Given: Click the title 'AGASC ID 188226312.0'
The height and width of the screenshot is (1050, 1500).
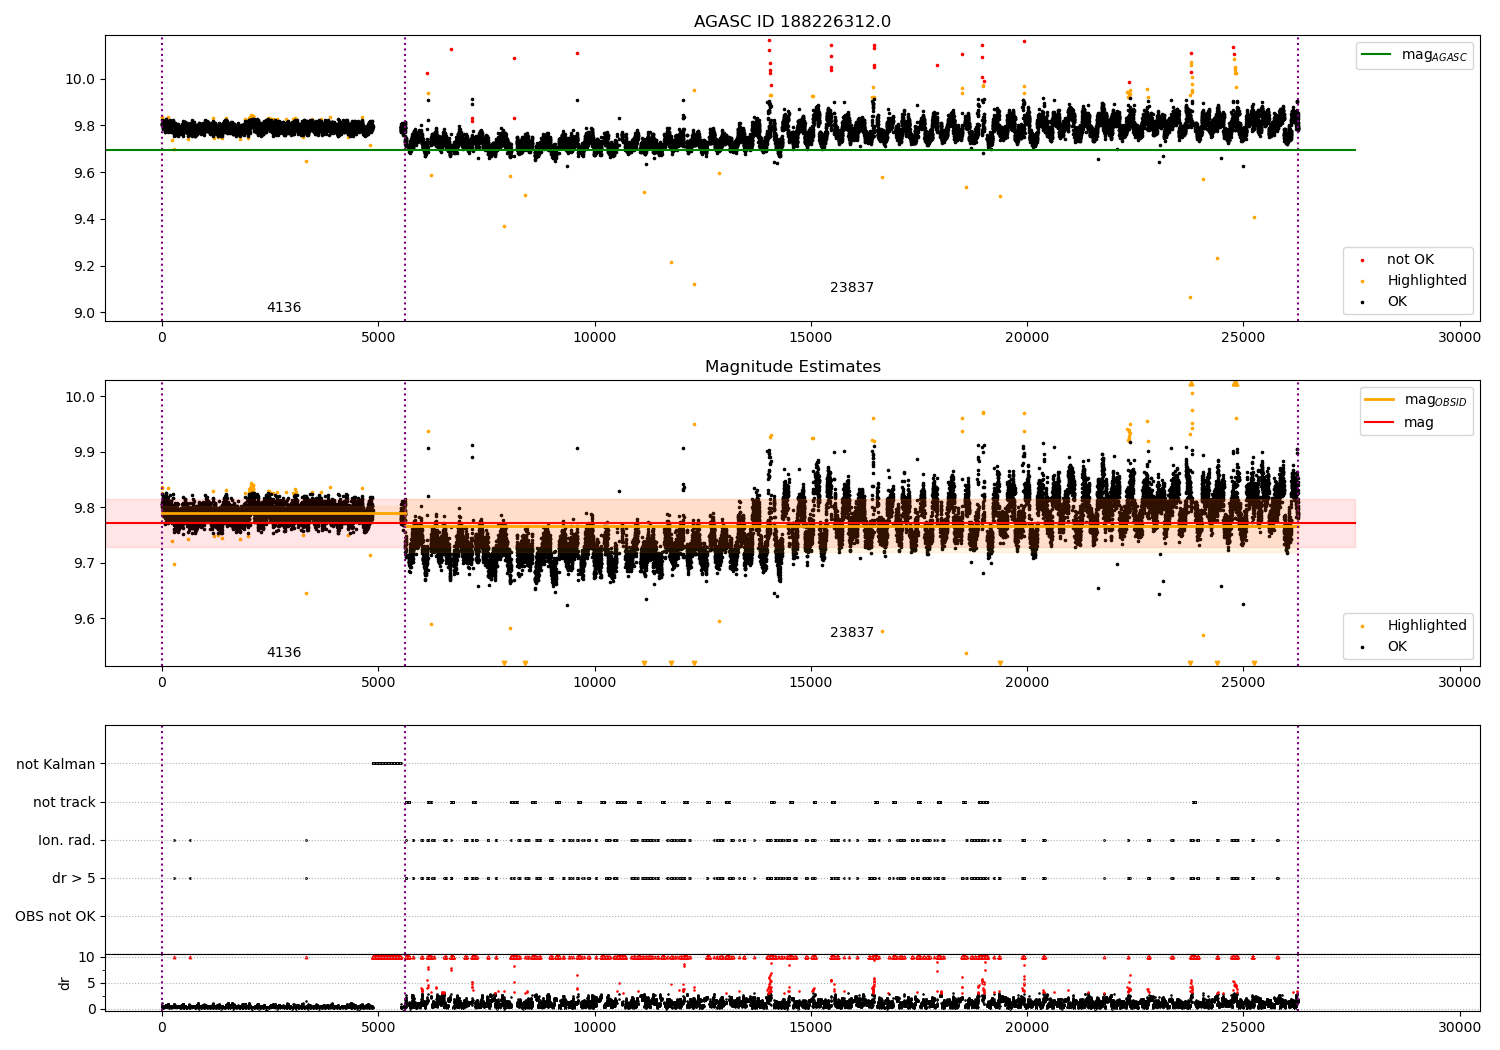Looking at the screenshot, I should (792, 22).
